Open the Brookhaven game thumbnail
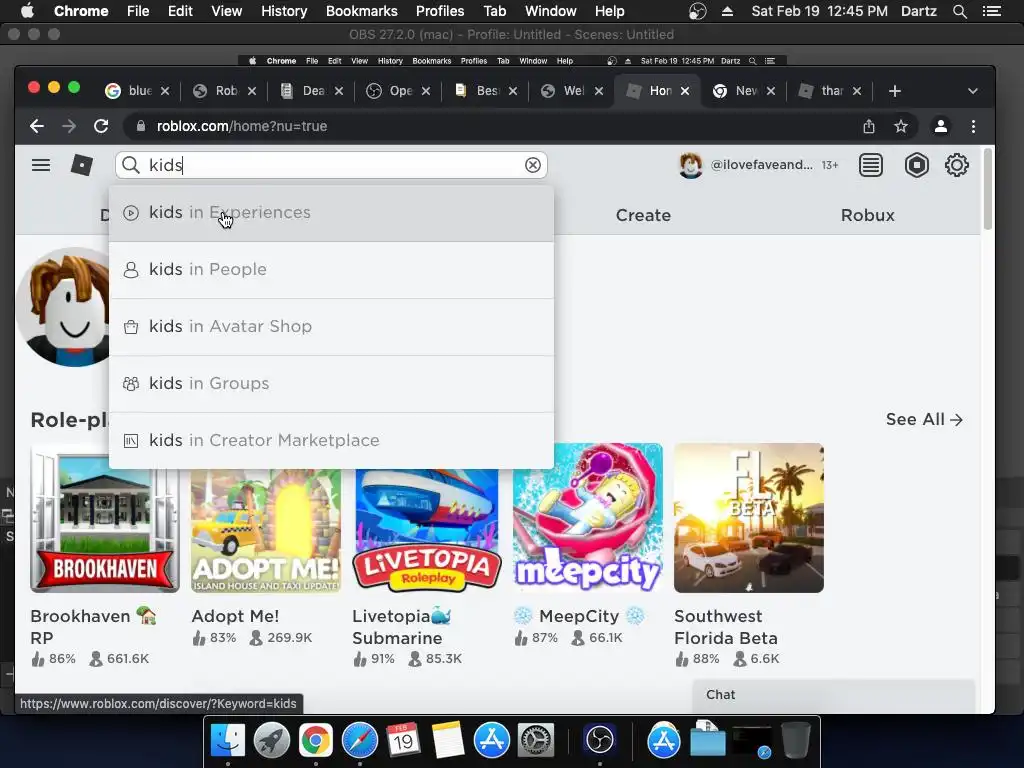Viewport: 1024px width, 768px height. [x=104, y=518]
